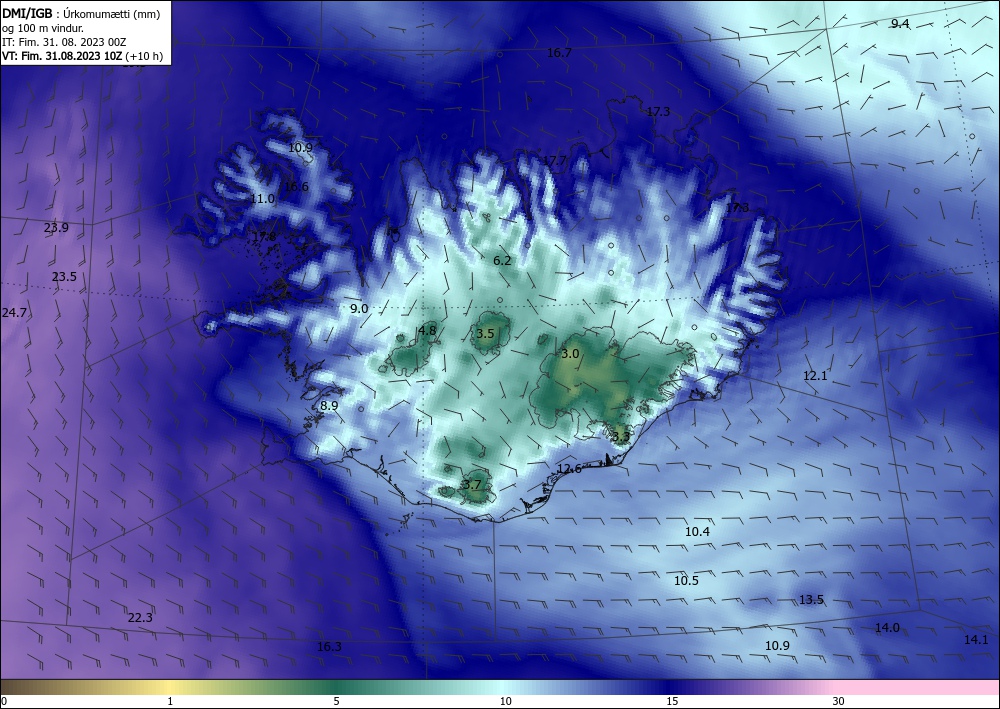Image resolution: width=1000 pixels, height=709 pixels.
Task: Select the 23.9 value label
Action: pos(56,227)
